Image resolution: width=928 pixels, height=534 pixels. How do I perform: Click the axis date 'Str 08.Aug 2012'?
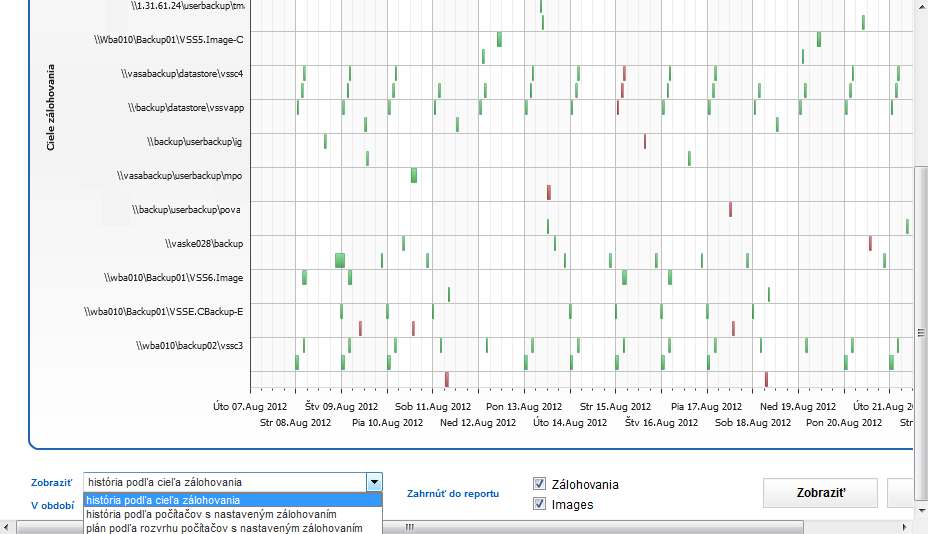pyautogui.click(x=295, y=423)
